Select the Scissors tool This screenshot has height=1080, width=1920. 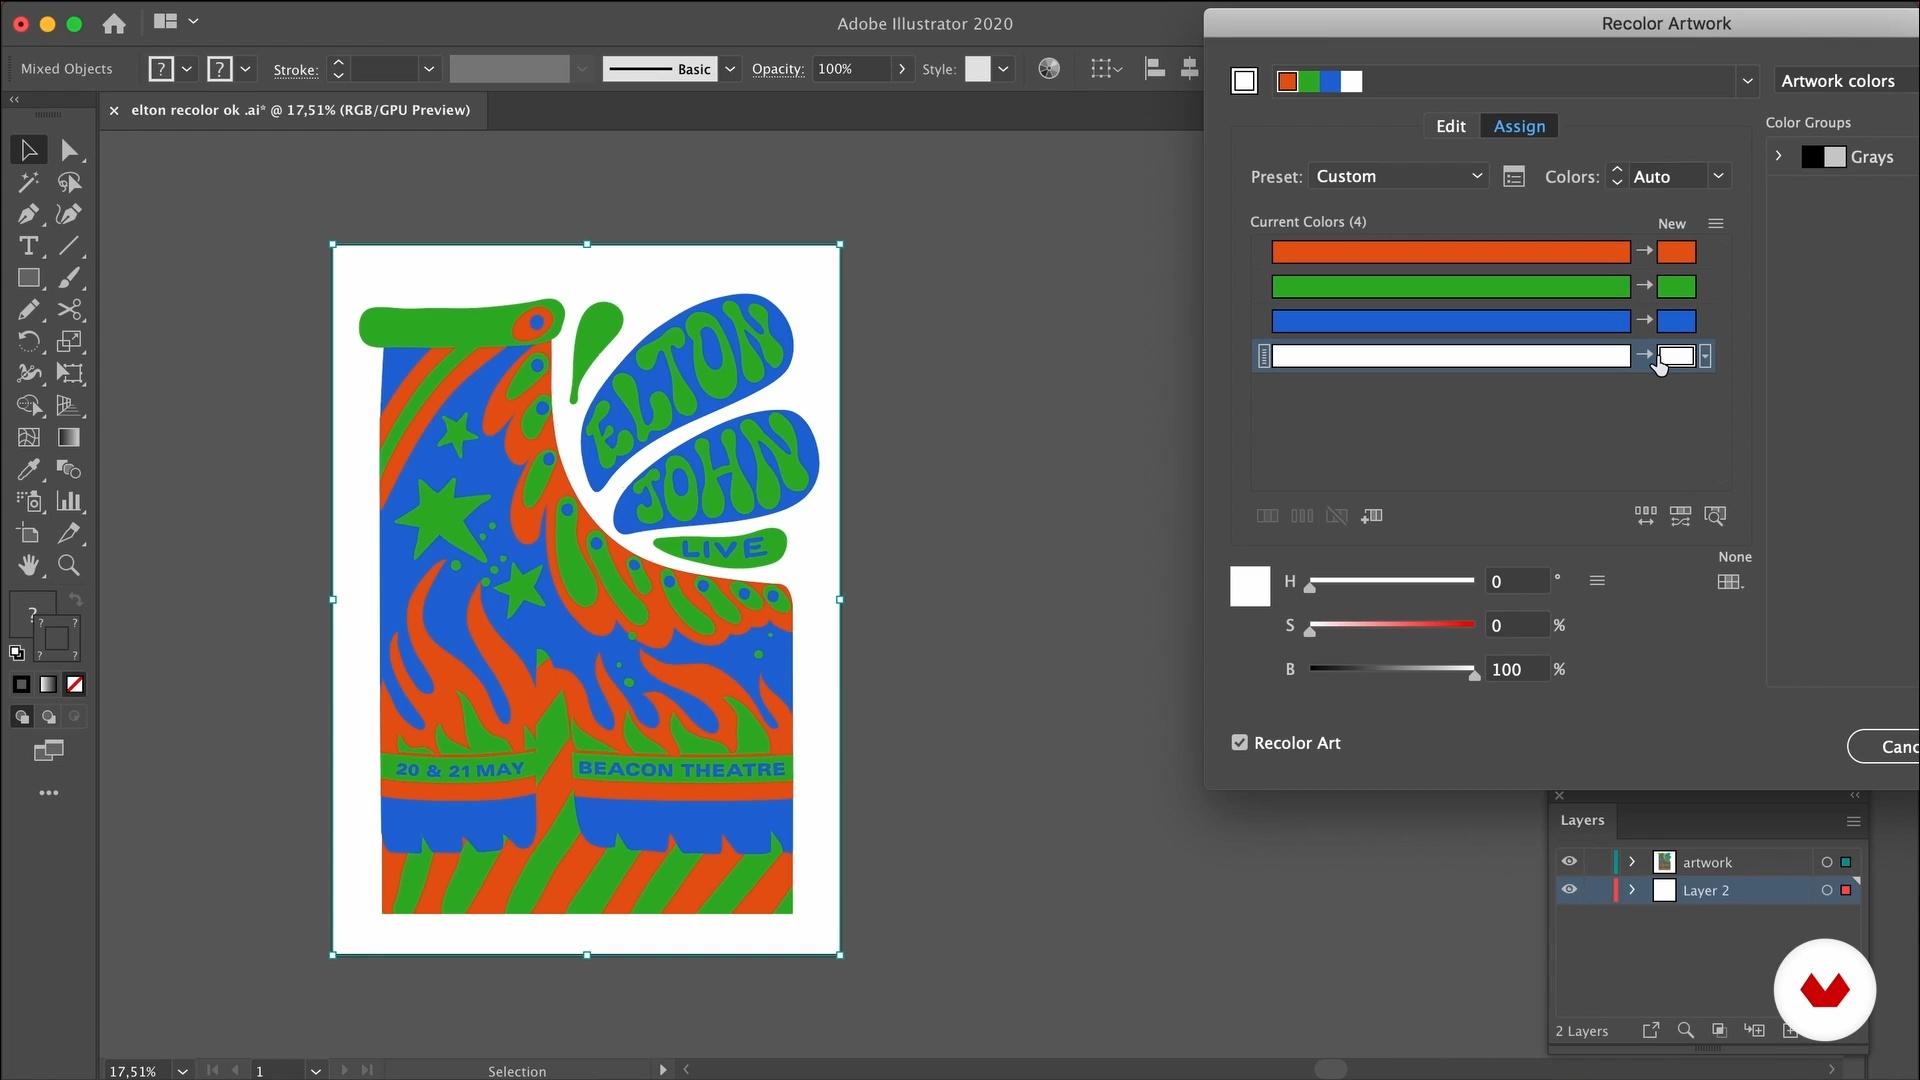pos(69,310)
